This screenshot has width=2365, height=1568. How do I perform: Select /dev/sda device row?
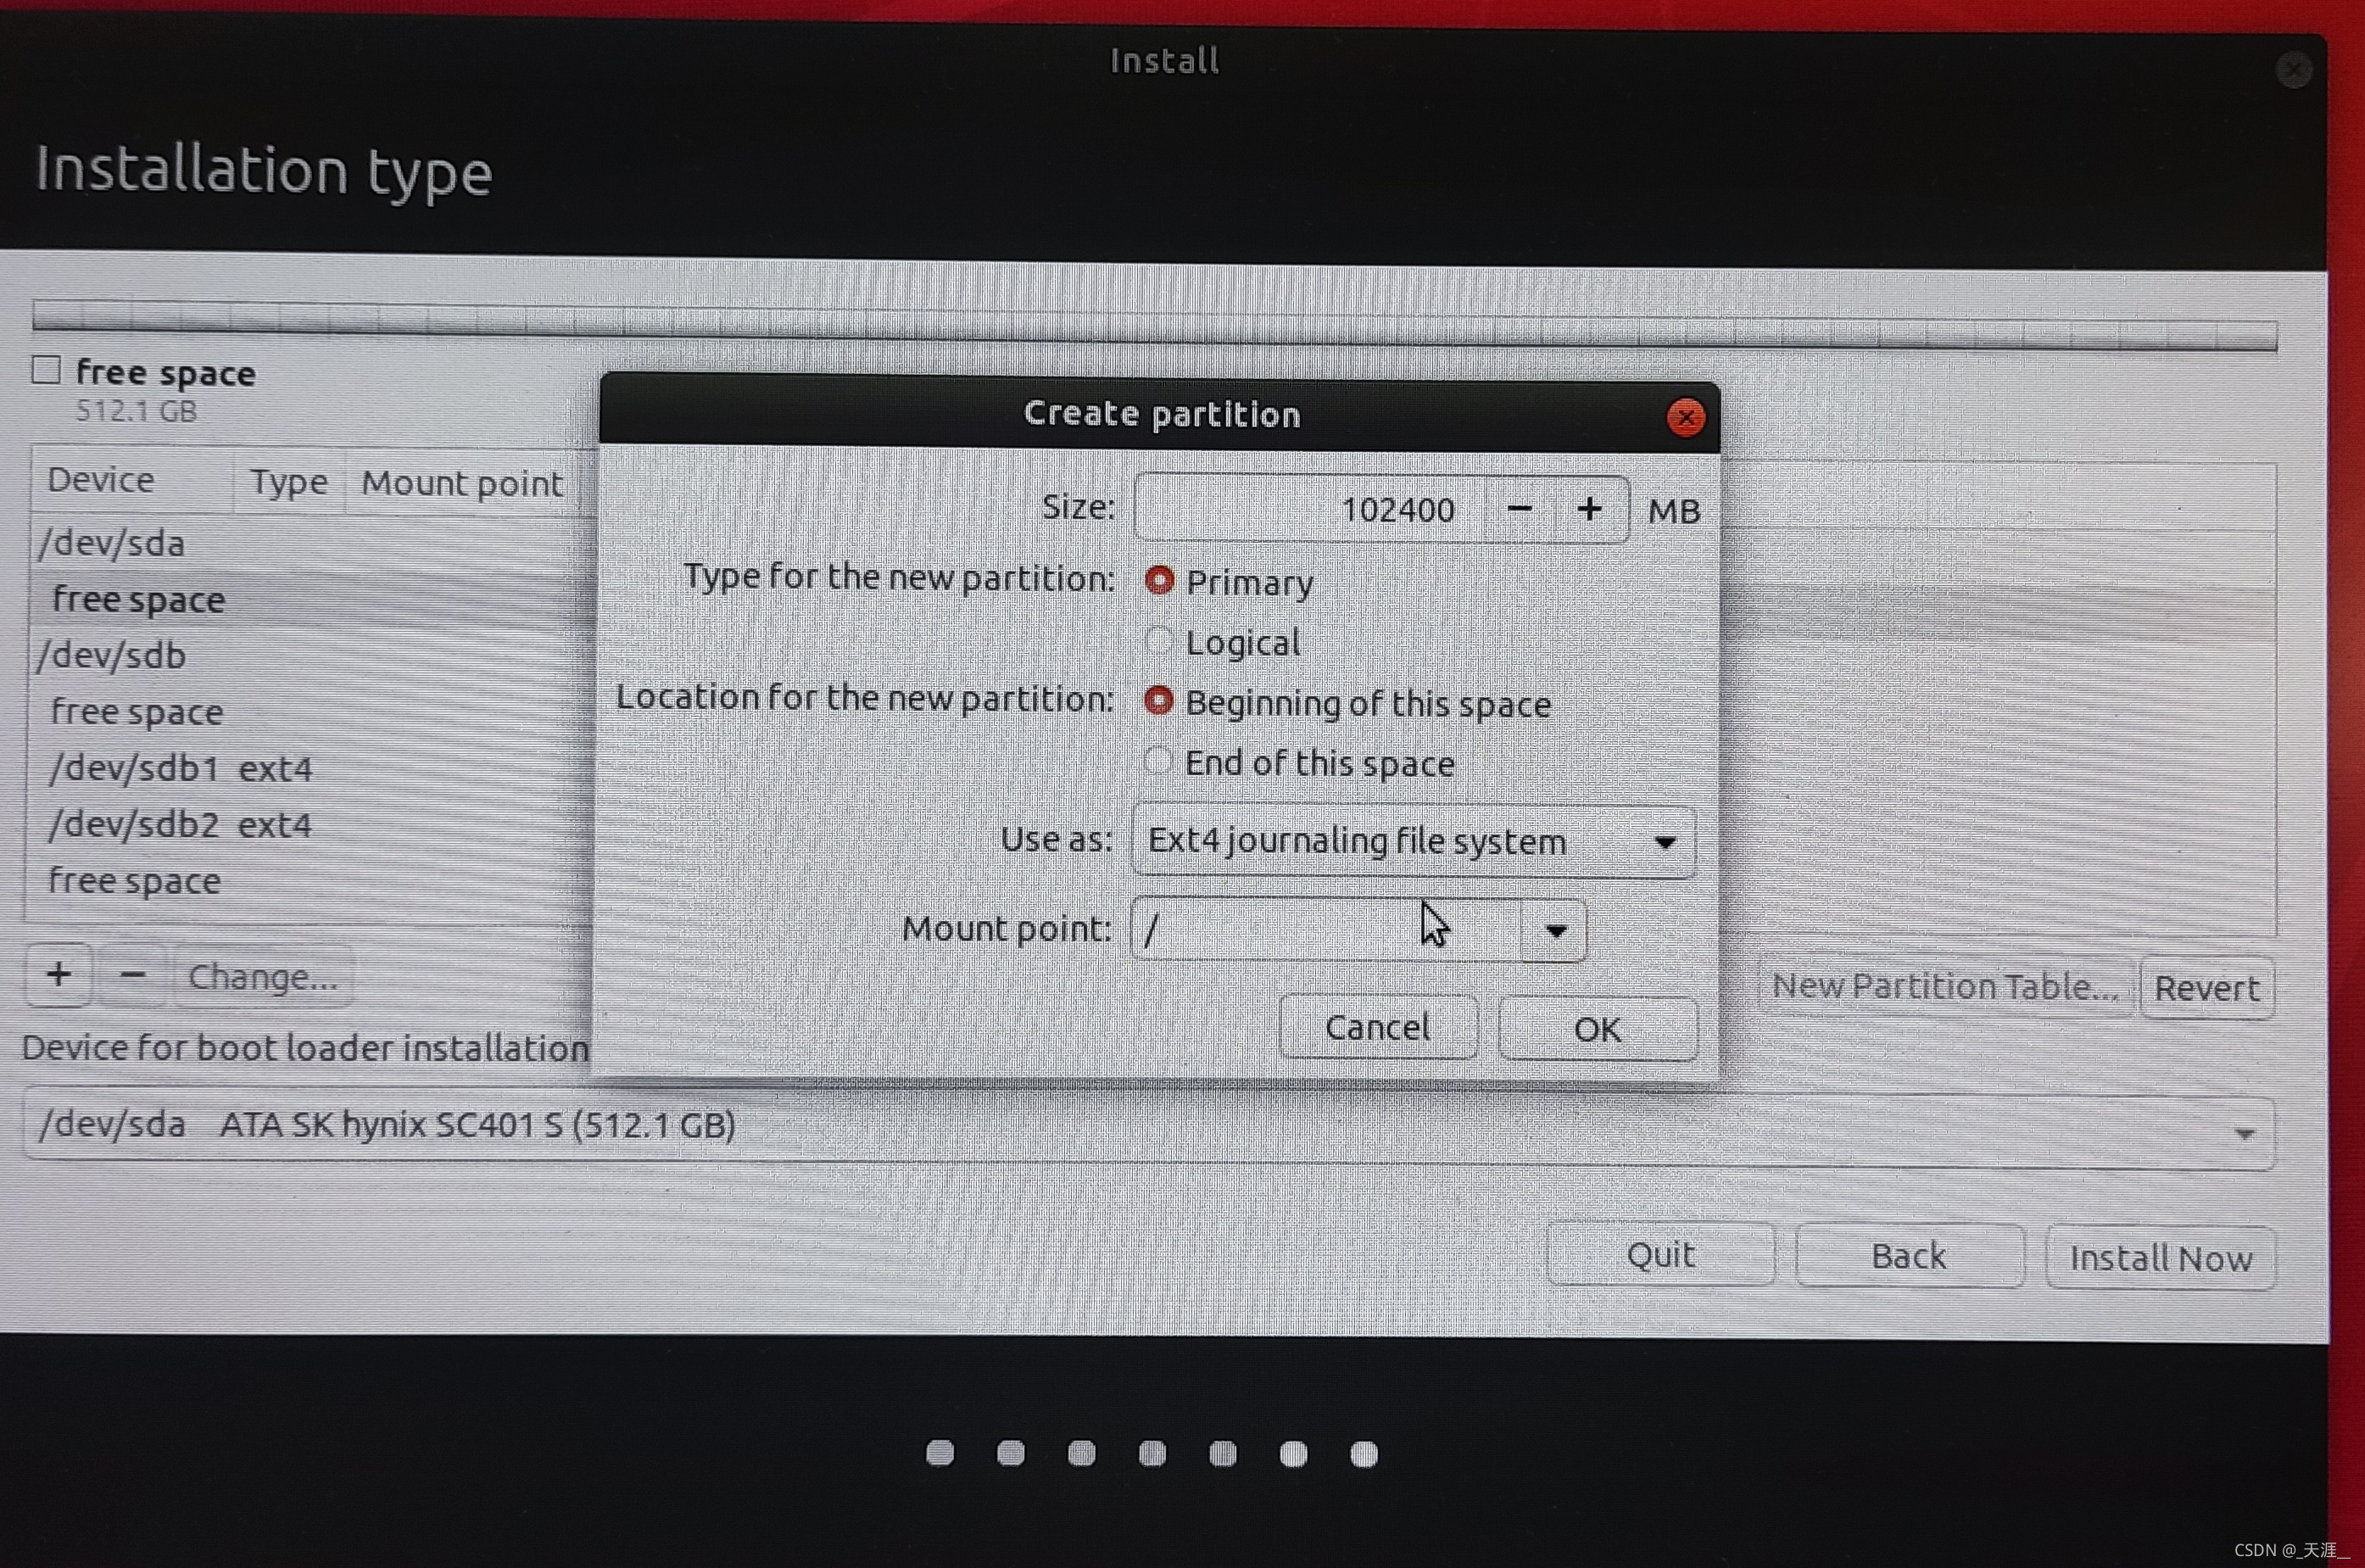point(112,544)
